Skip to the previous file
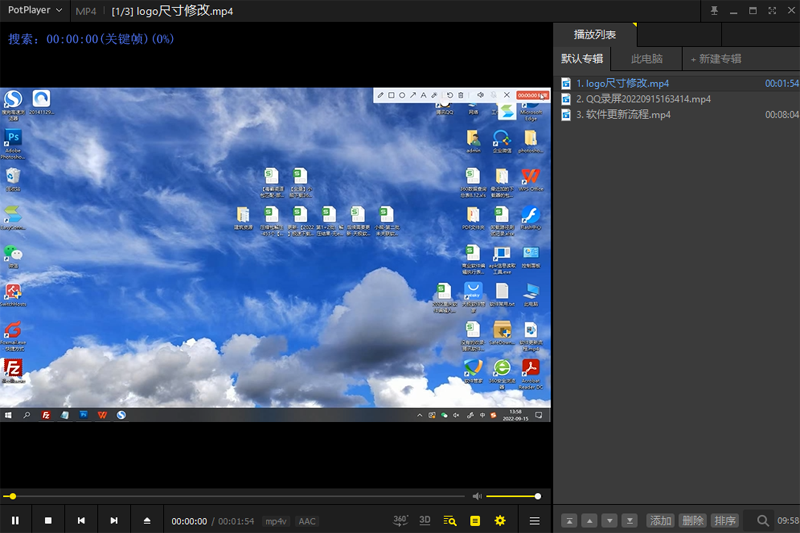Image resolution: width=800 pixels, height=533 pixels. 81,521
